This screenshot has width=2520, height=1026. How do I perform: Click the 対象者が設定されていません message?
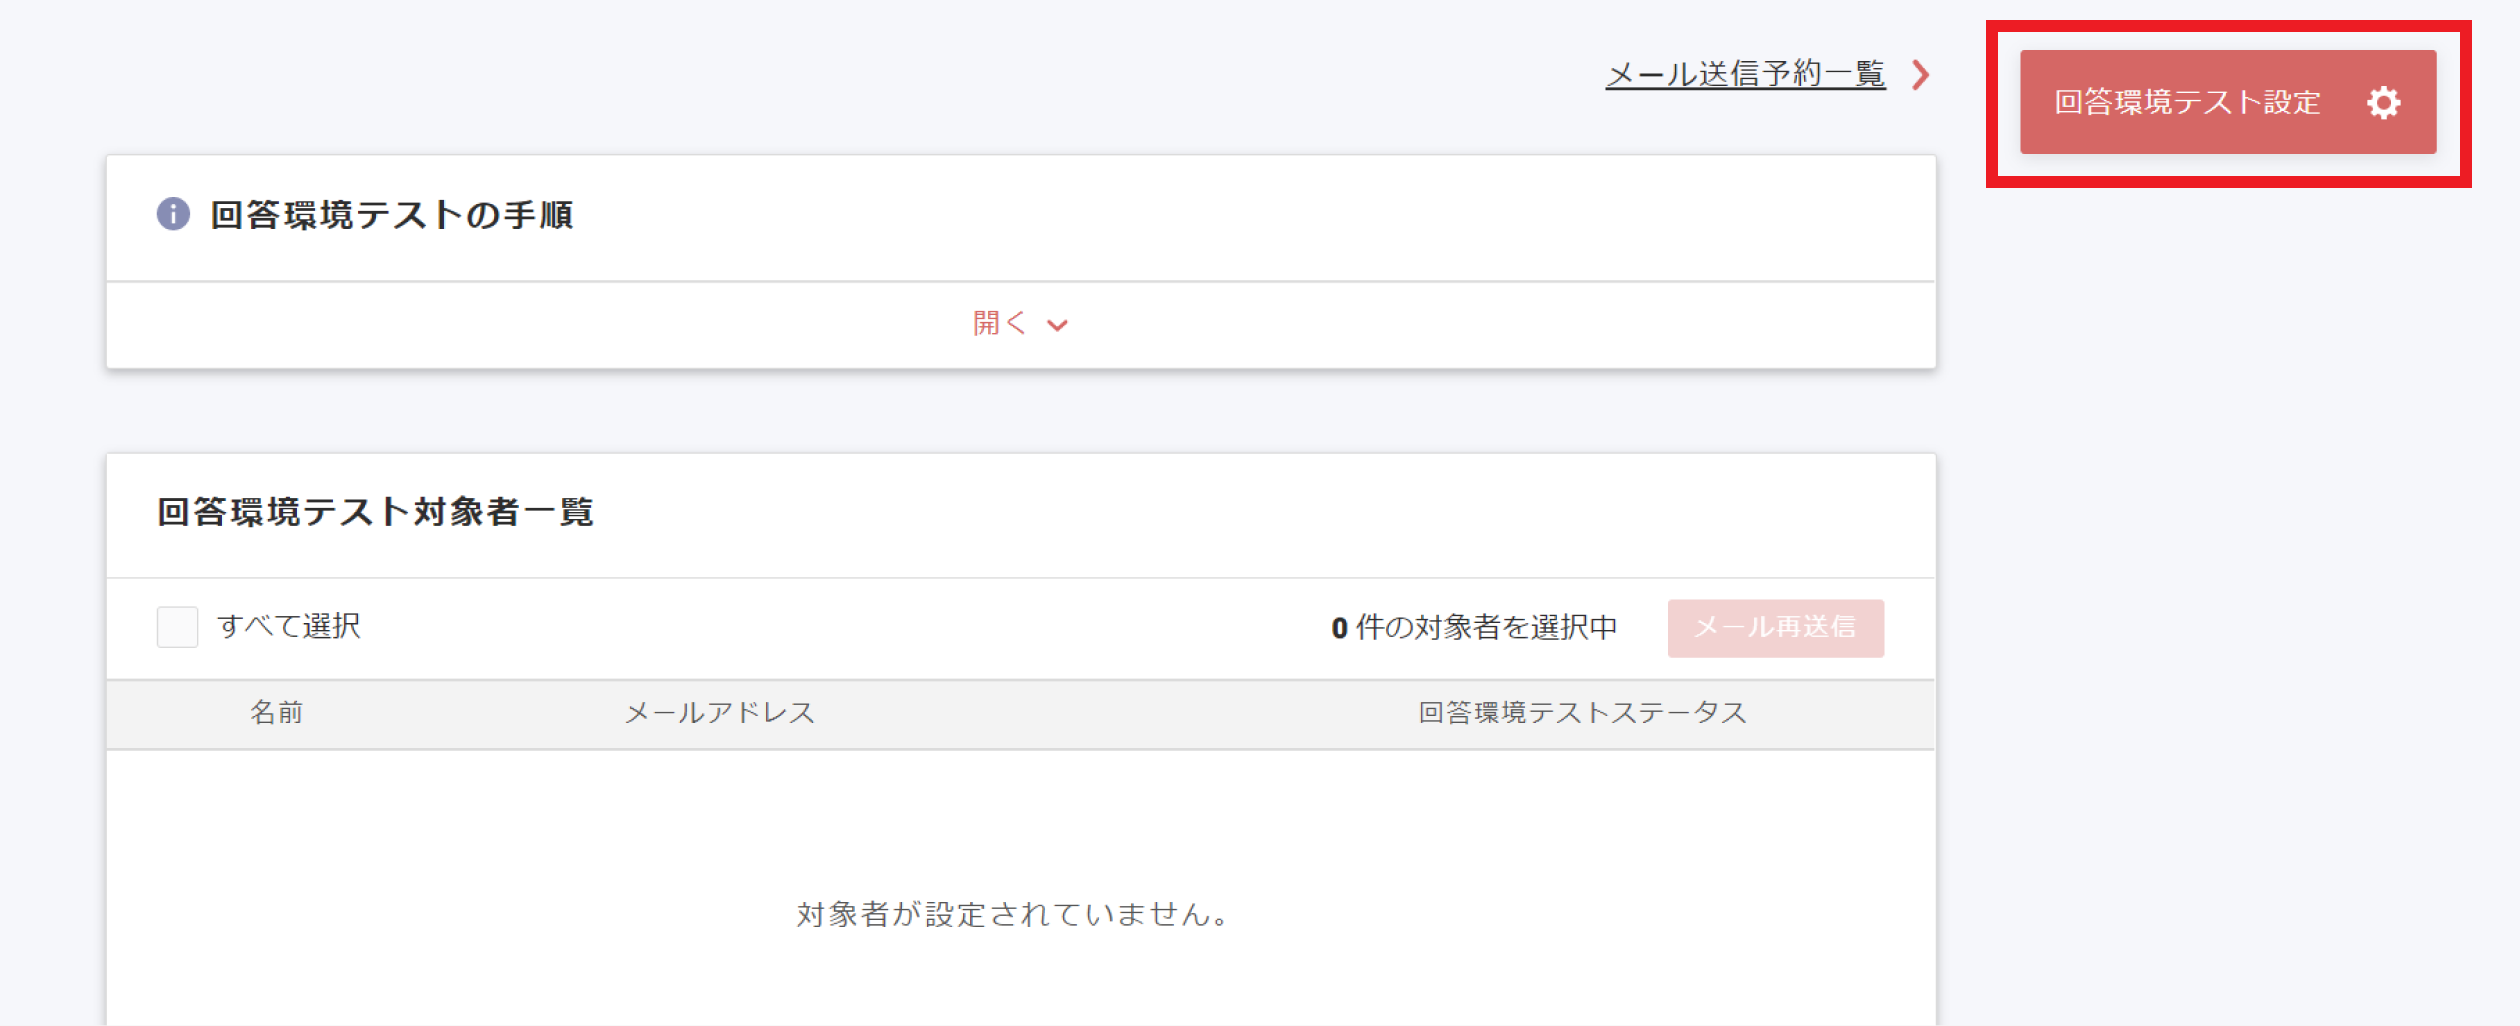(x=1012, y=914)
